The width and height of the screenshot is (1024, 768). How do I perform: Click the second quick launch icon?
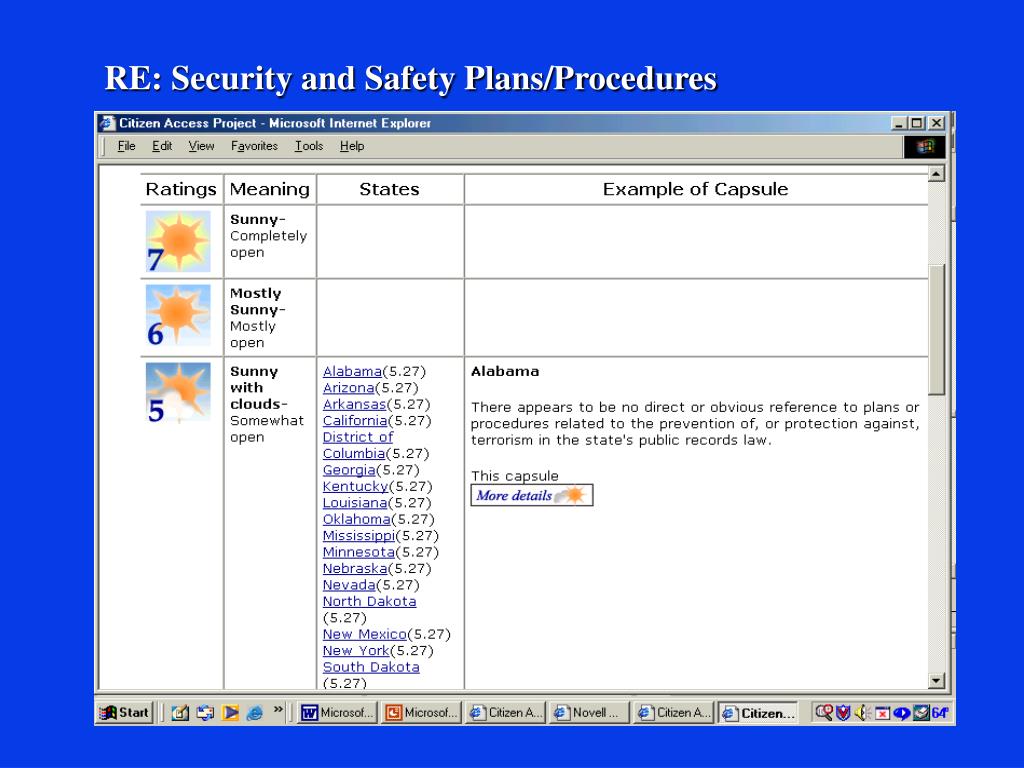click(205, 712)
